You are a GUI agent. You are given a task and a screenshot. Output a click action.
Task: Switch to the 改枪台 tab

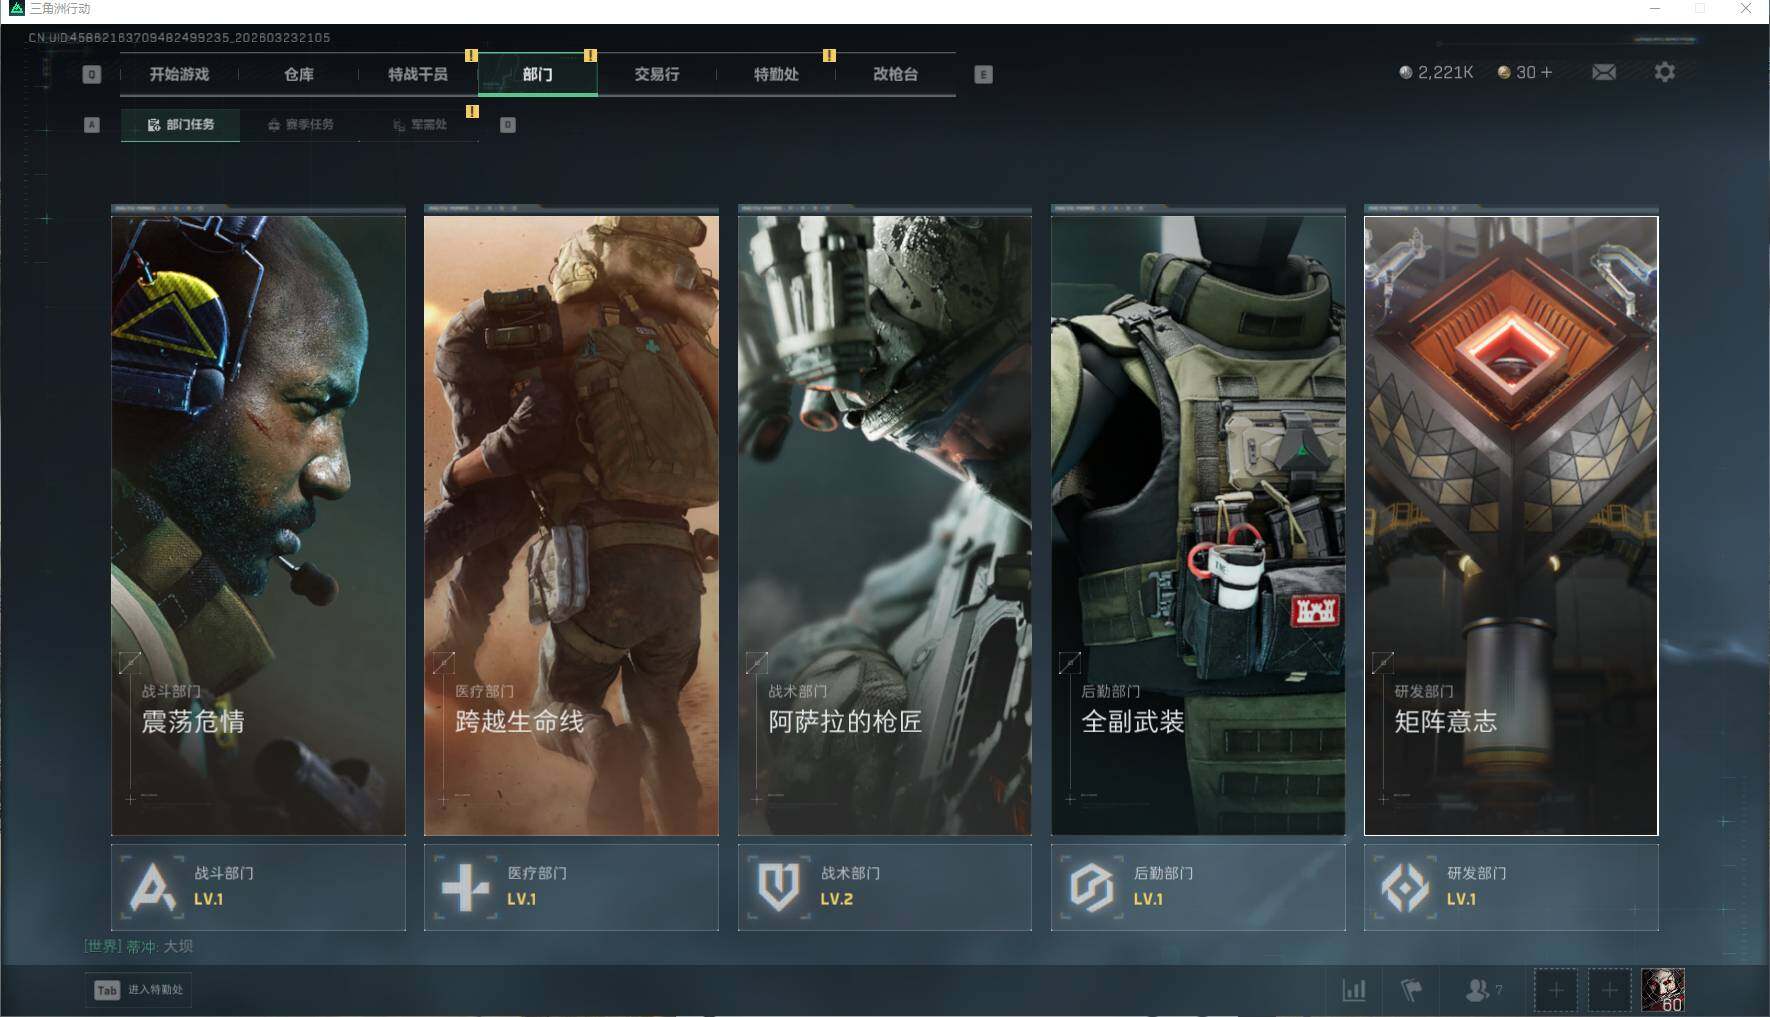point(895,74)
